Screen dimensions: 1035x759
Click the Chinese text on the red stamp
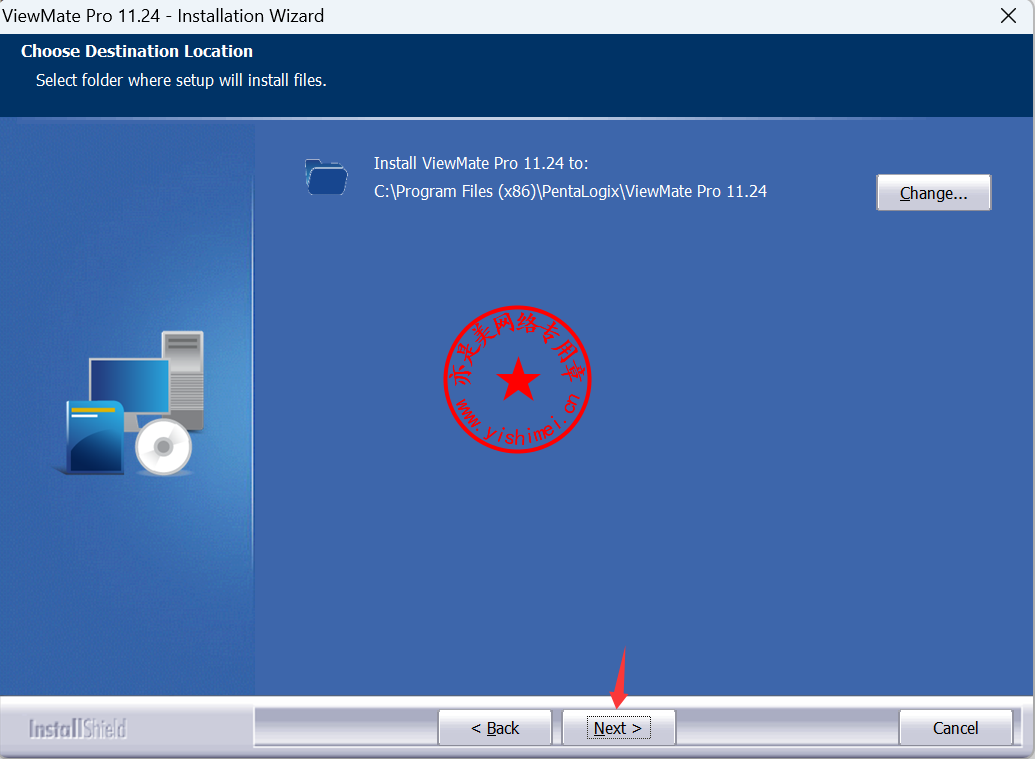click(x=518, y=333)
